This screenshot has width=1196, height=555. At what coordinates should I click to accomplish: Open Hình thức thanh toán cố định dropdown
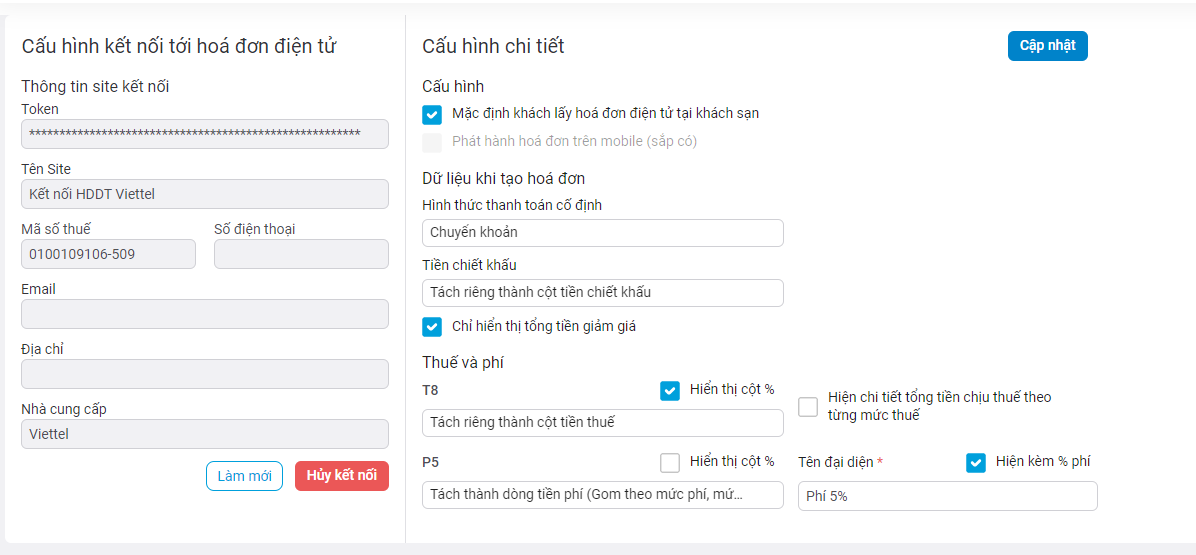602,233
